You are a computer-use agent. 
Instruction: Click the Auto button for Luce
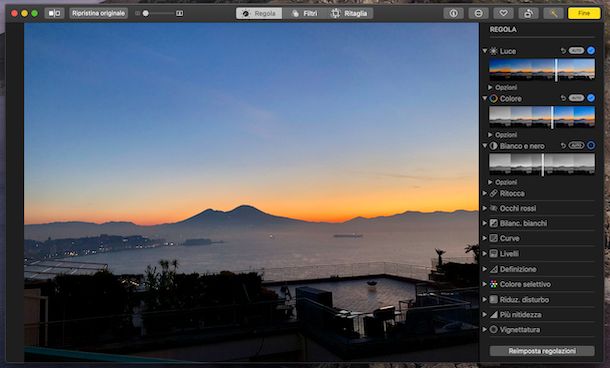576,51
